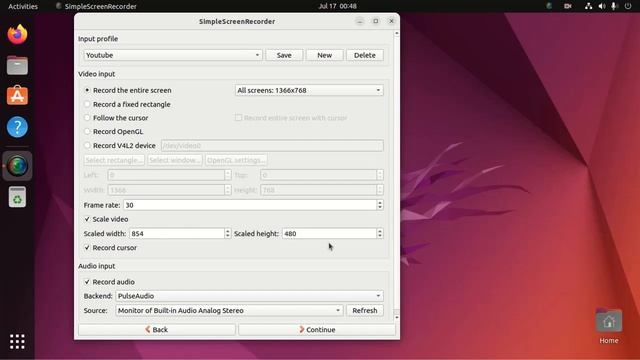Screen dimensions: 640x360
Task: Select SimpleScreenRecorder icon in the dock
Action: point(17,166)
